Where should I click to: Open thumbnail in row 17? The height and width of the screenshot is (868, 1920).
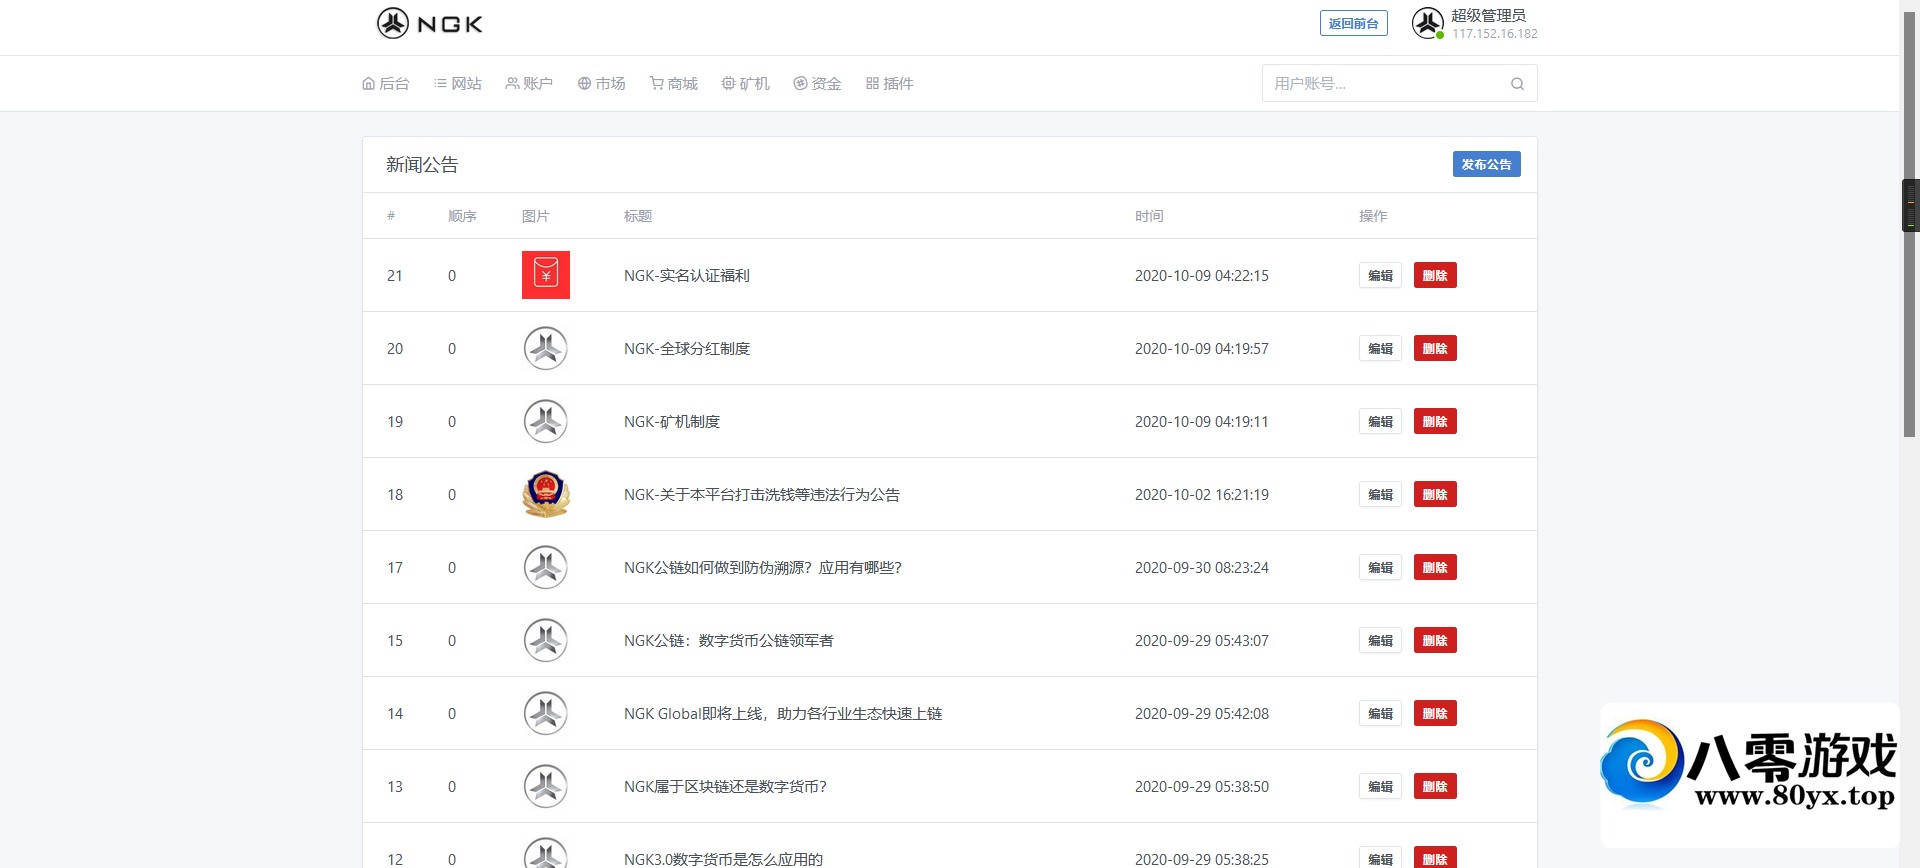[546, 567]
